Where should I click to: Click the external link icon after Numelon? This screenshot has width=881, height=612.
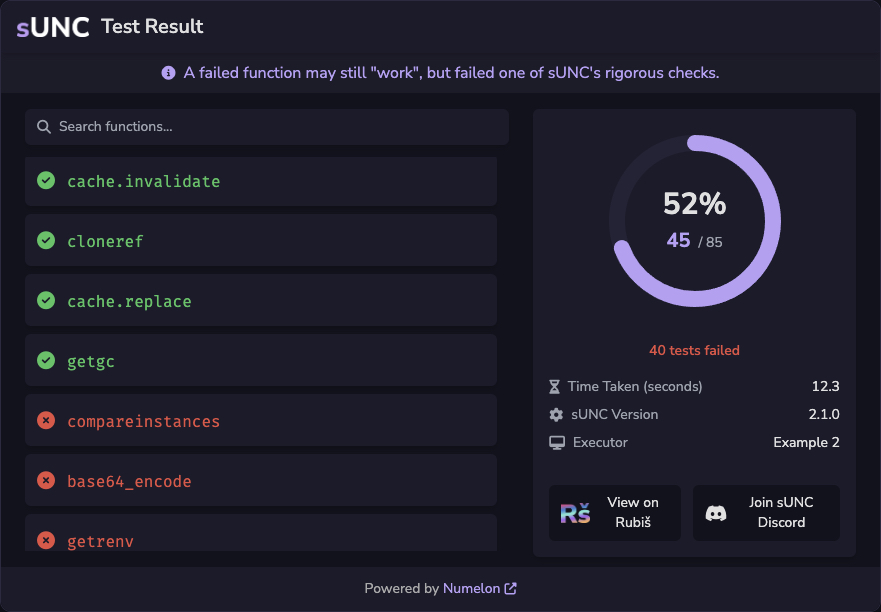point(511,588)
